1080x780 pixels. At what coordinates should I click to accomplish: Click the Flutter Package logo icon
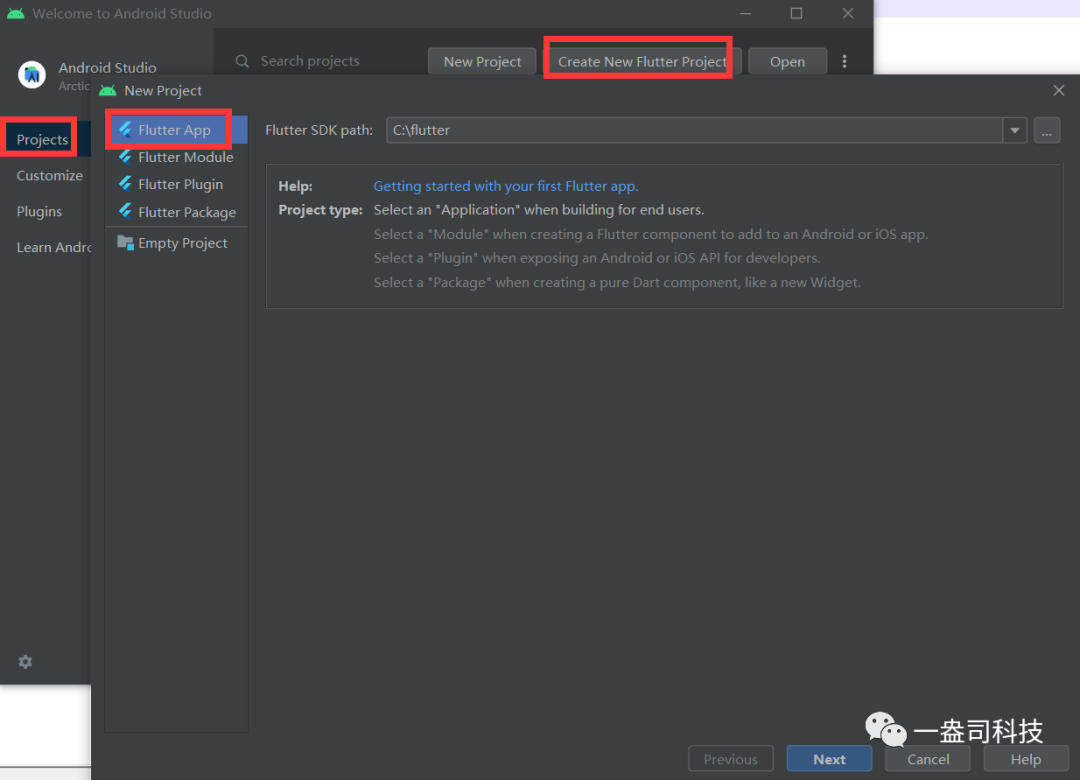(125, 212)
